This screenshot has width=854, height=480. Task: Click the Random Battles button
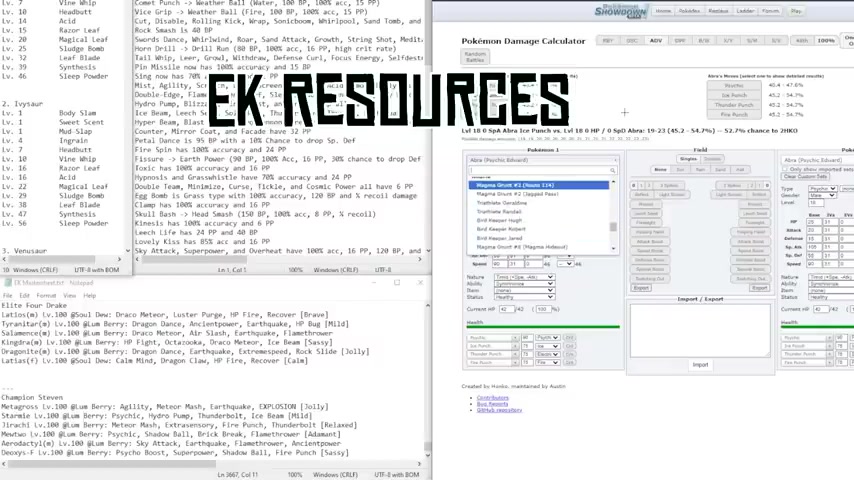coord(475,57)
